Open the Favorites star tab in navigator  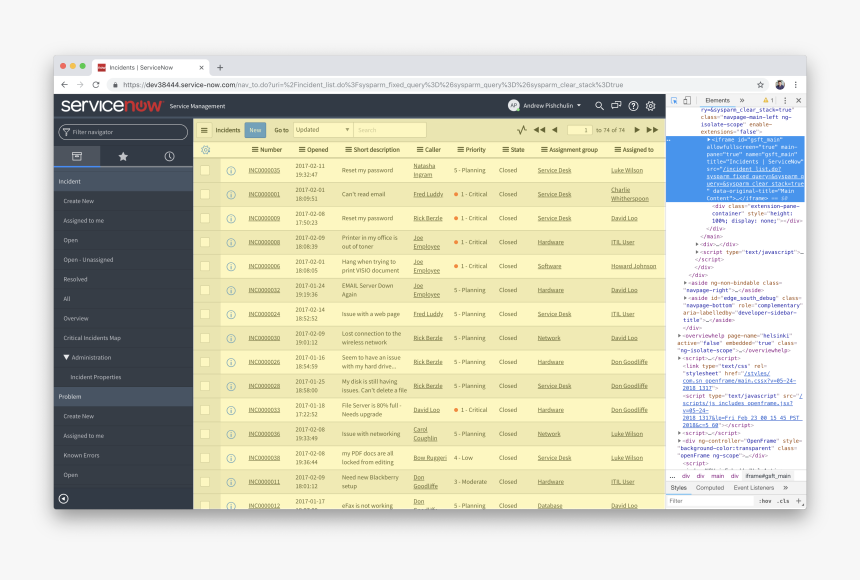pyautogui.click(x=123, y=156)
